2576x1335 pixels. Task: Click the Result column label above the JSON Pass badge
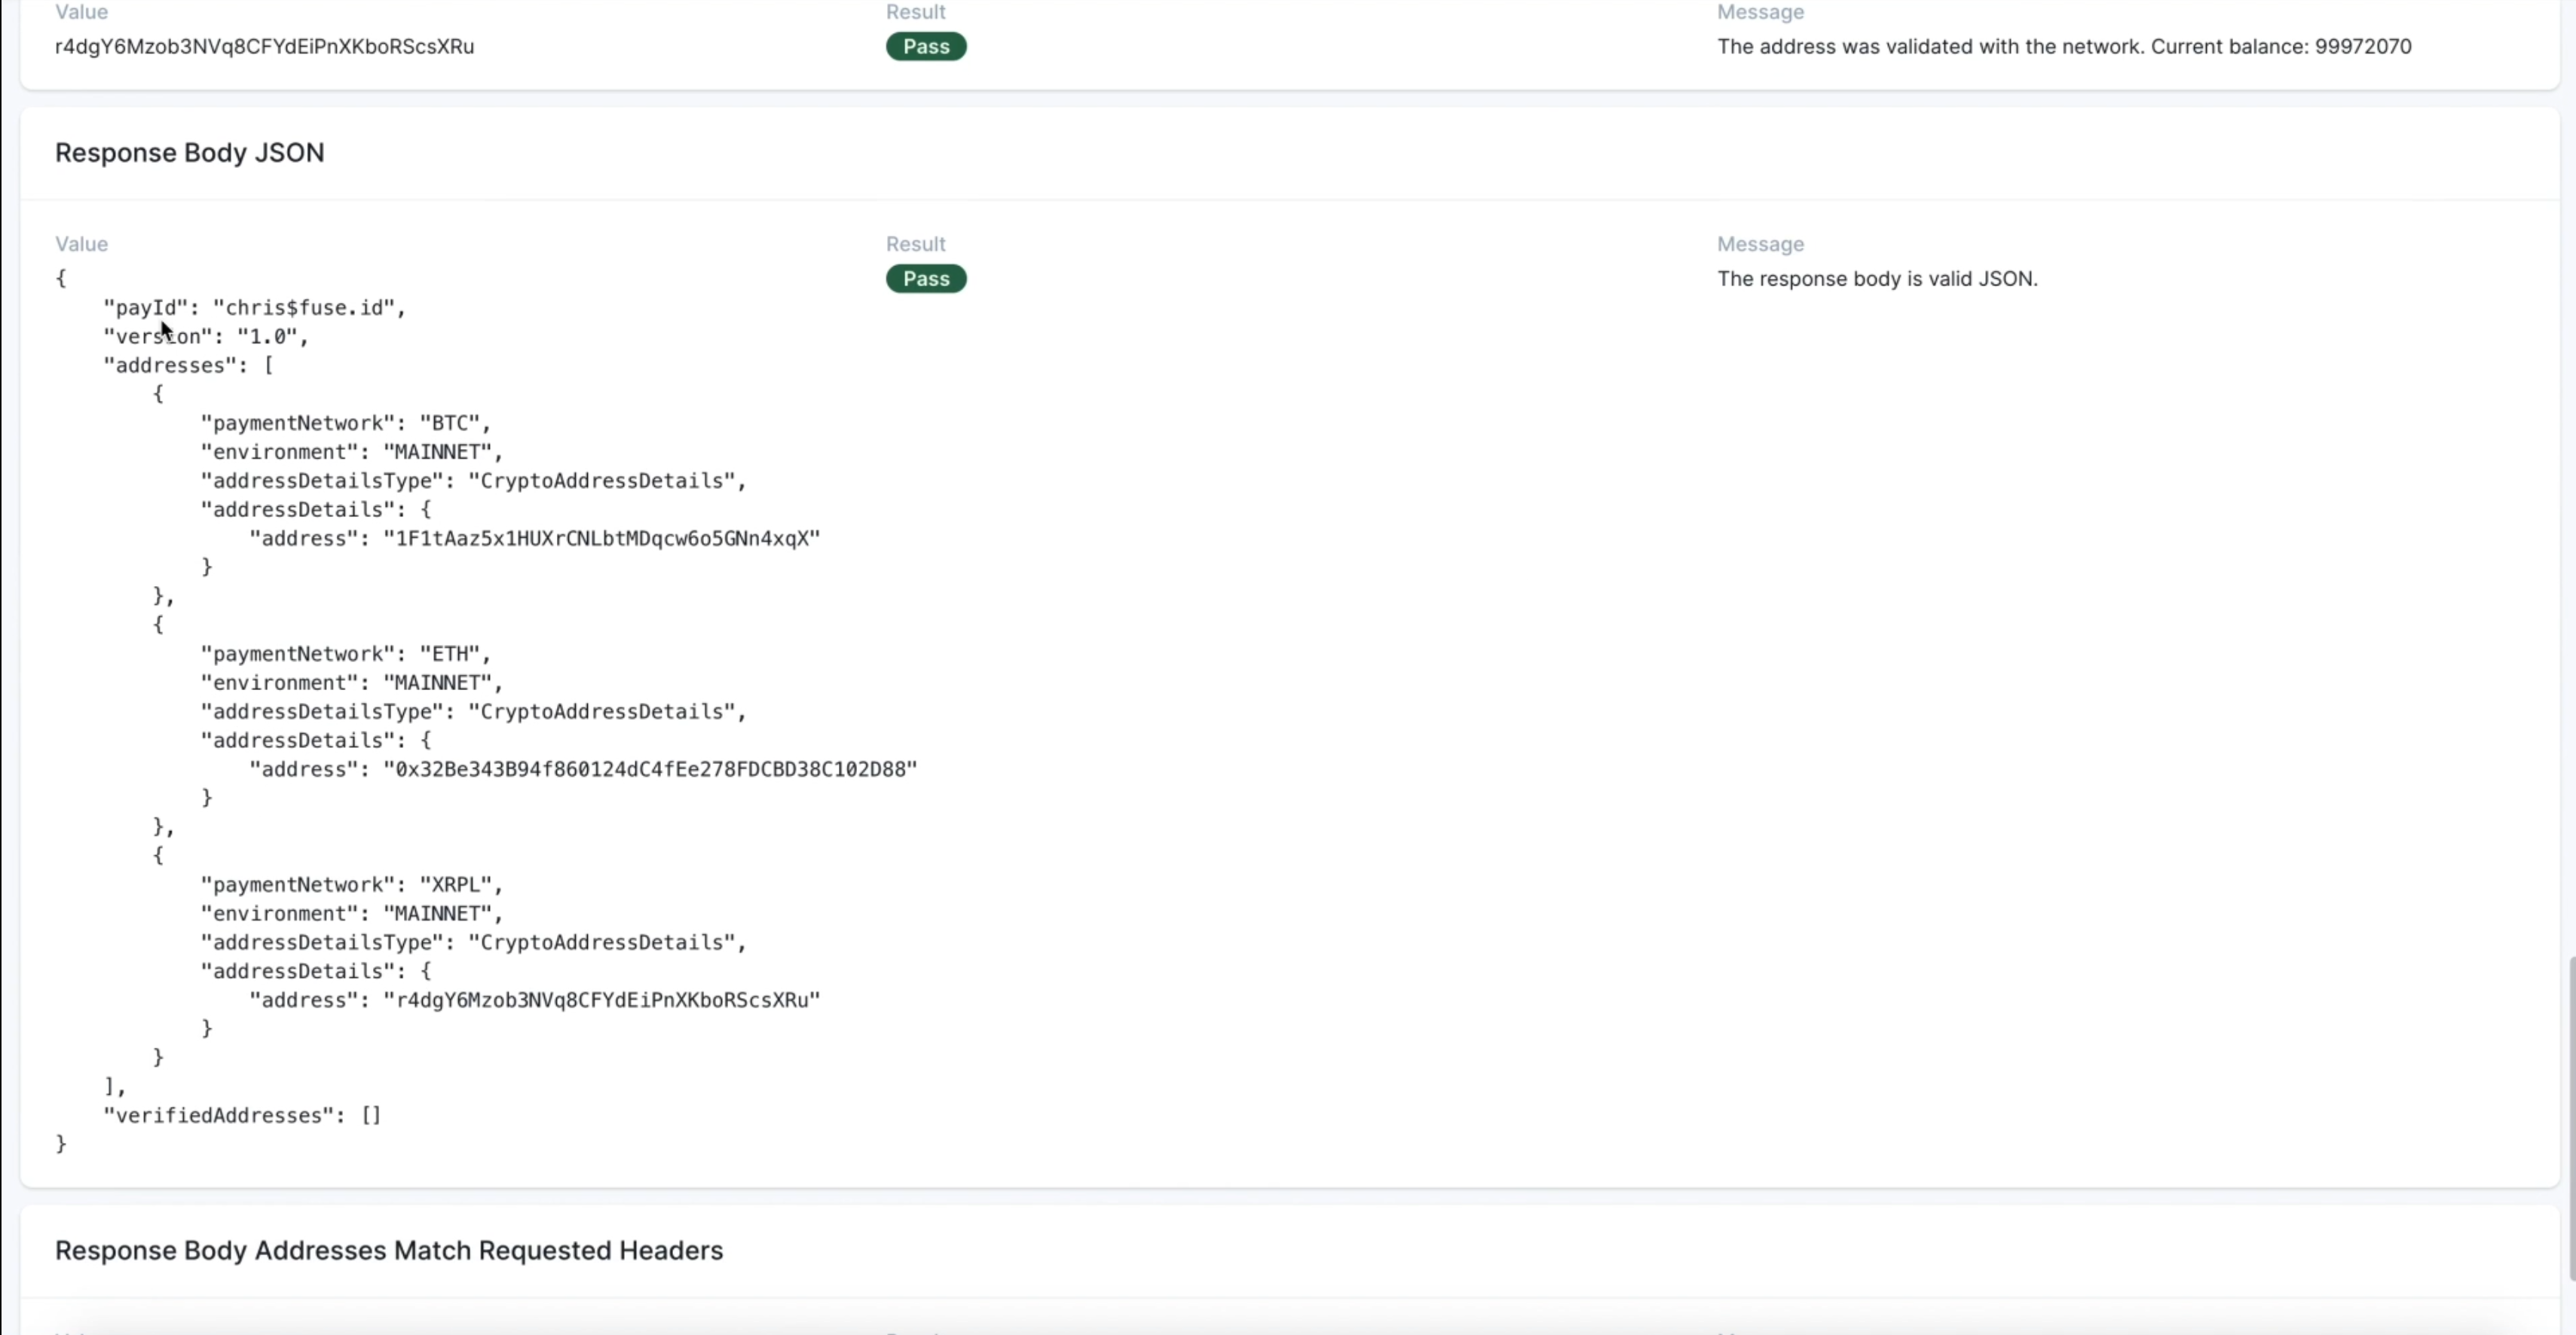[914, 244]
